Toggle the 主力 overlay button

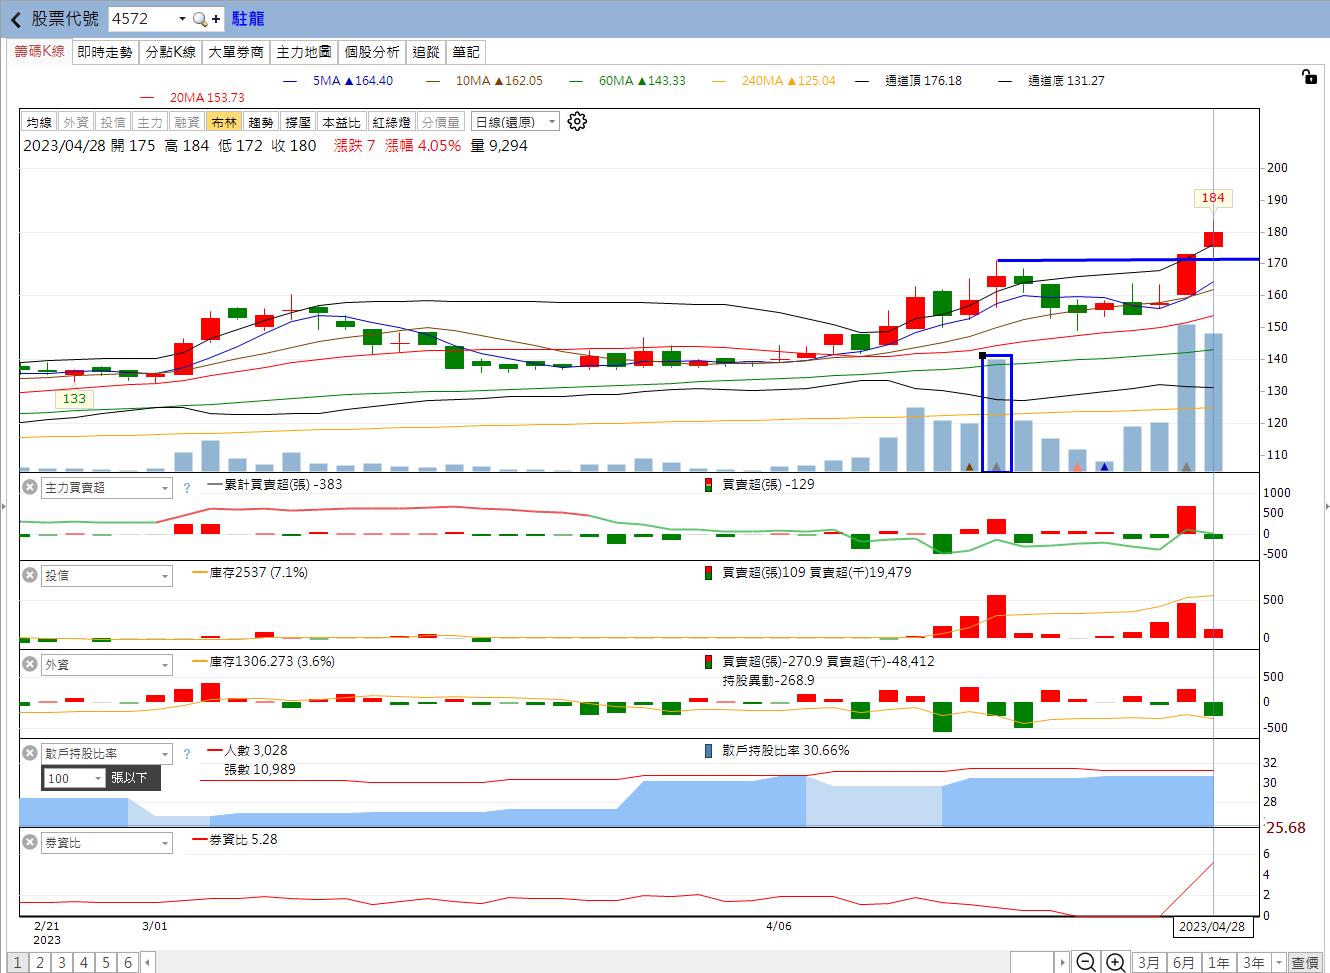click(x=150, y=122)
